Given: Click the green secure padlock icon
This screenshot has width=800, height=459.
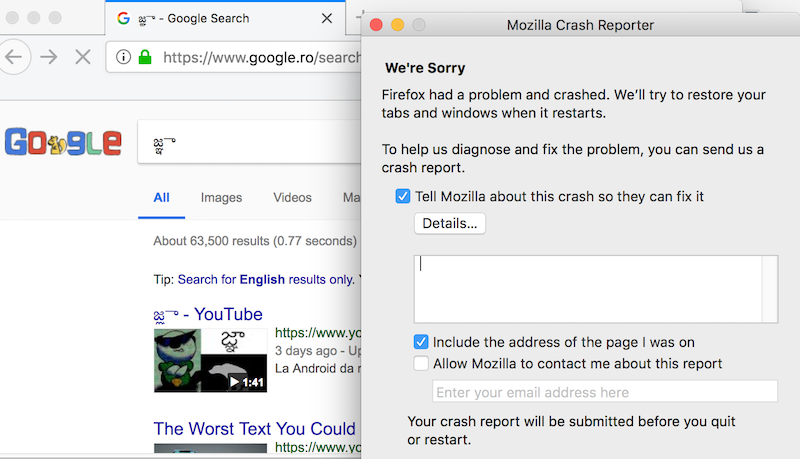Looking at the screenshot, I should point(145,57).
